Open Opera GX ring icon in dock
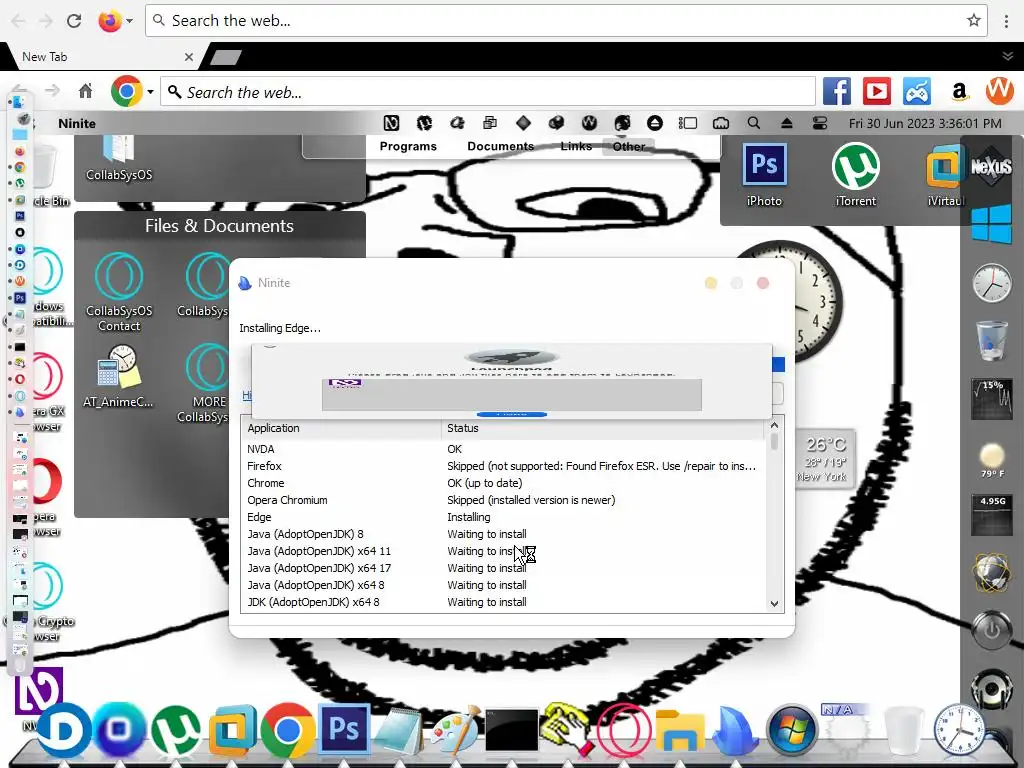The image size is (1024, 768). point(623,731)
